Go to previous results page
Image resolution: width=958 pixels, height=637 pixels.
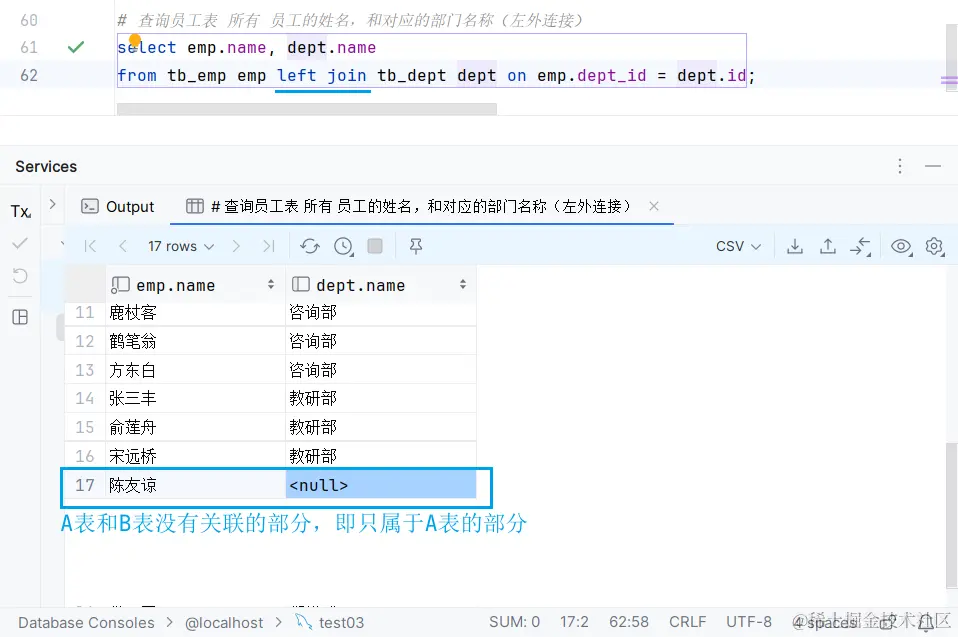123,246
